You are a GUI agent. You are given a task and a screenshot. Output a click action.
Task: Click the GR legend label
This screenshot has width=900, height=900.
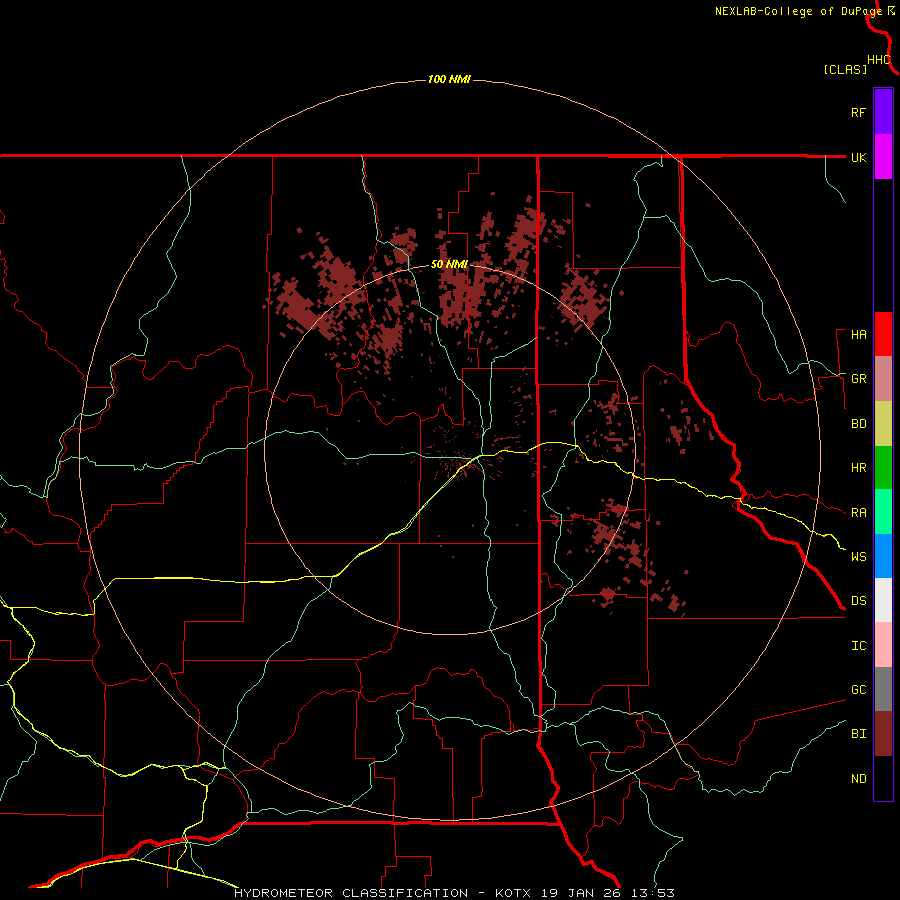[858, 379]
